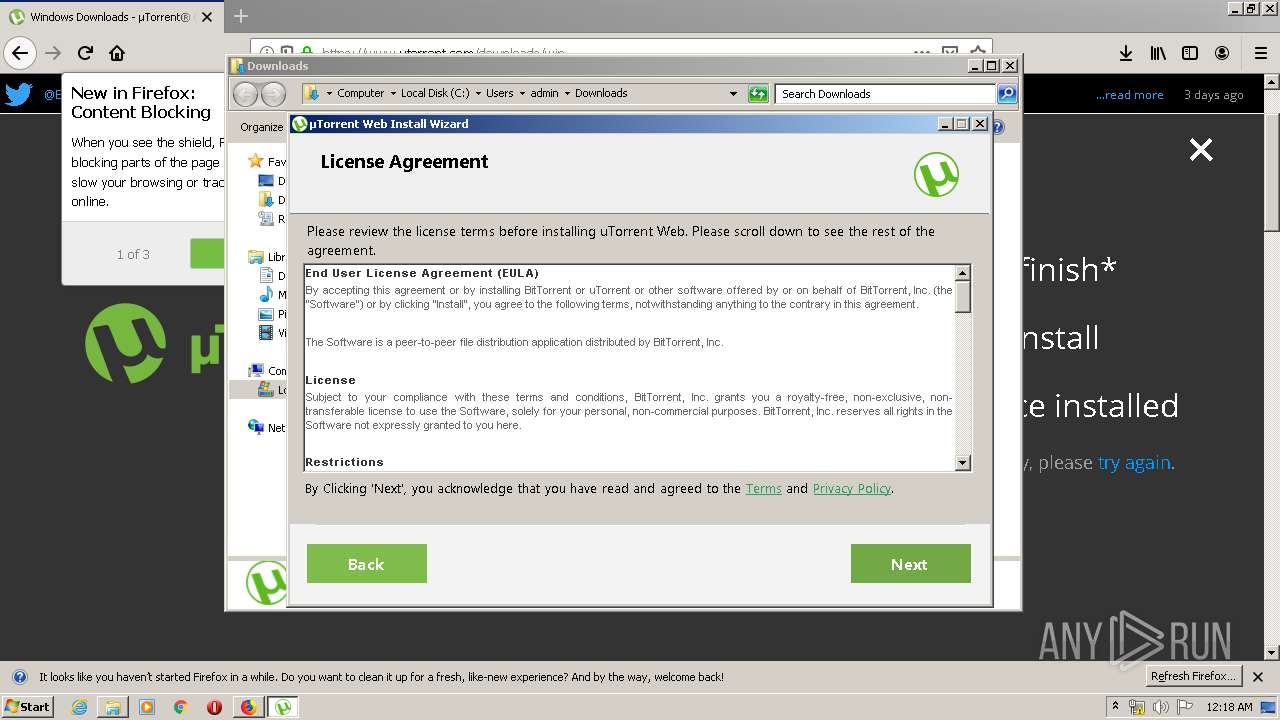The image size is (1280, 720).
Task: Open Firefox account icon
Action: tap(1222, 53)
